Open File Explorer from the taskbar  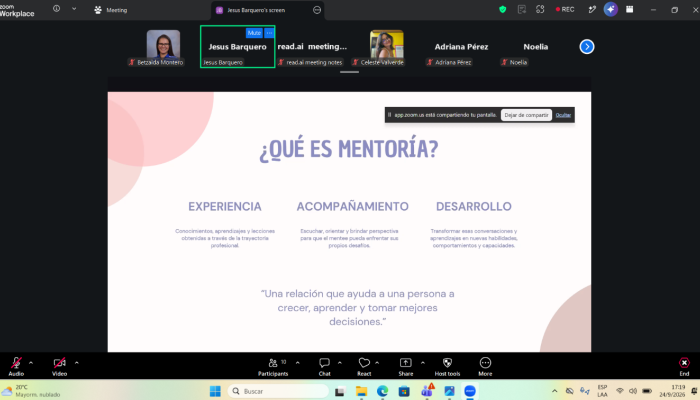361,392
